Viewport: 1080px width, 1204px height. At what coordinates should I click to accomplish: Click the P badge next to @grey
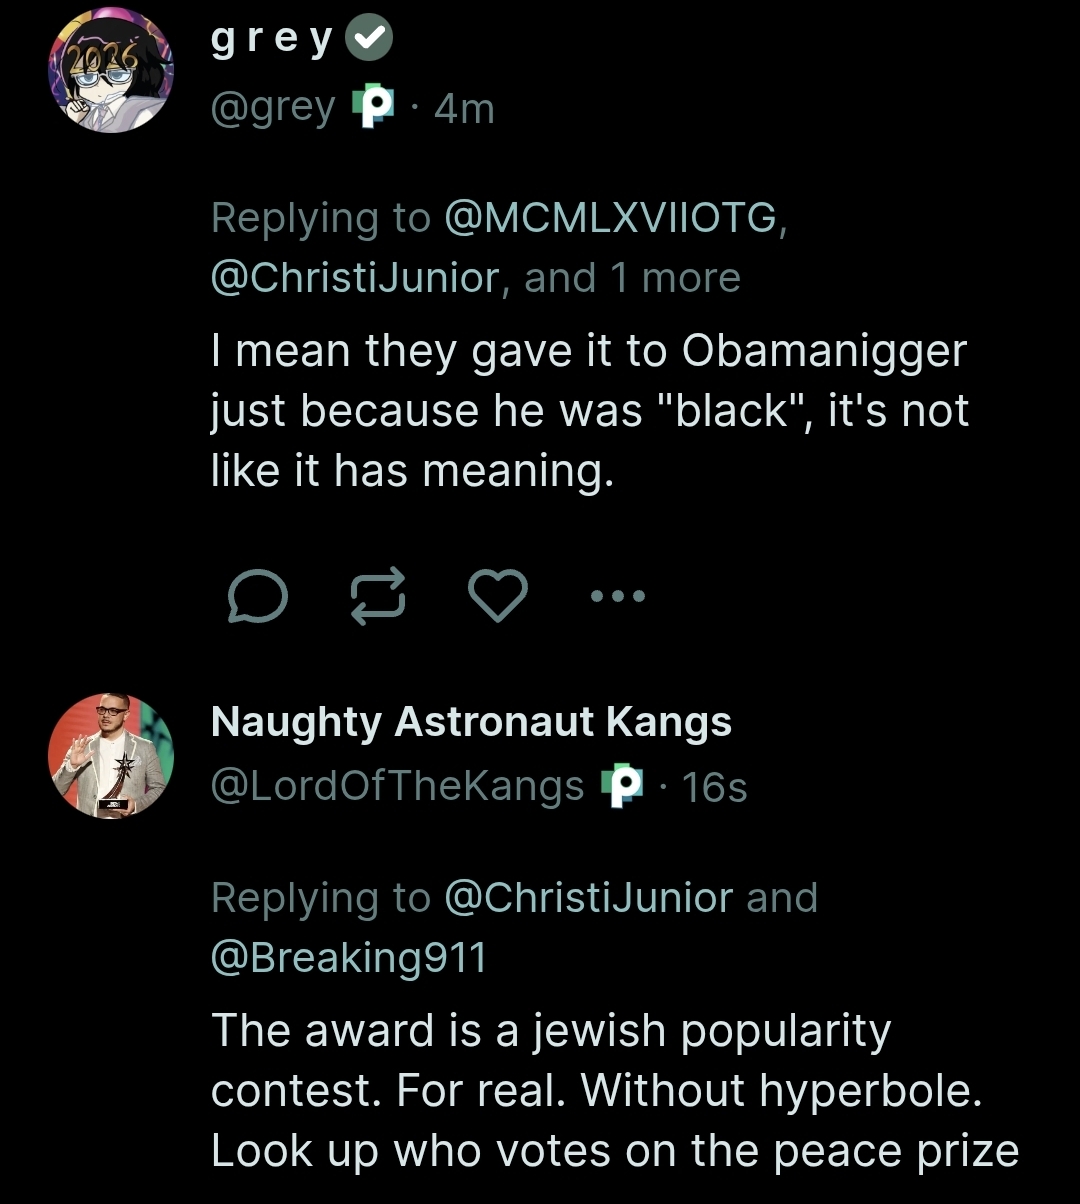tap(374, 108)
